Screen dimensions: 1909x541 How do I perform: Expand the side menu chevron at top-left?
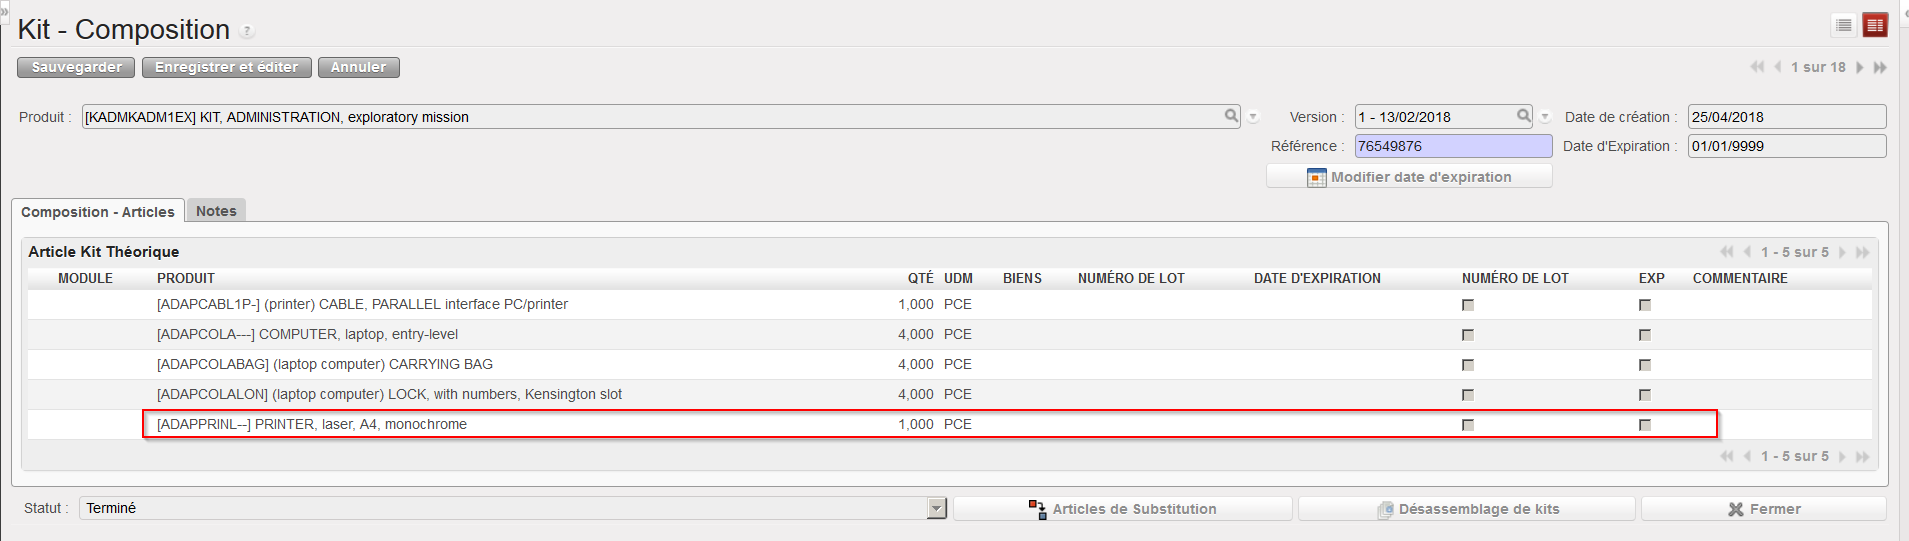(x=4, y=10)
